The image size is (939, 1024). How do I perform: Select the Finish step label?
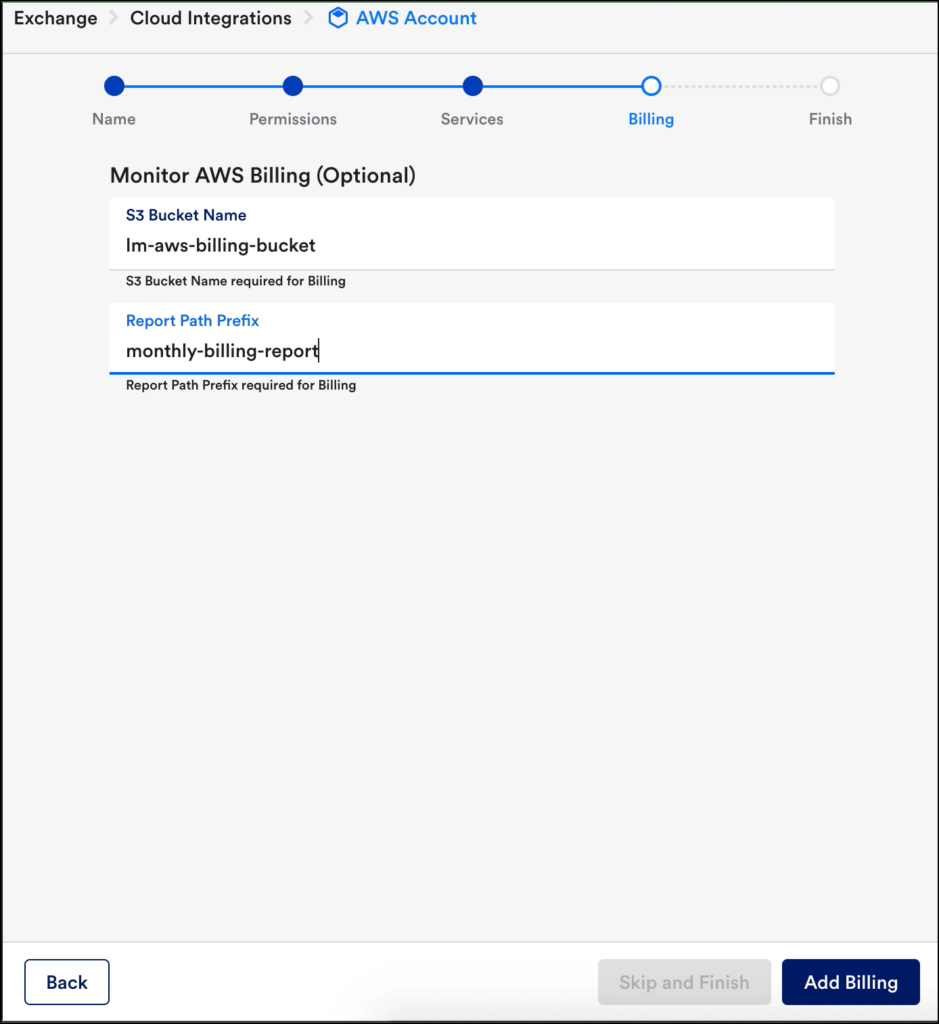click(830, 119)
